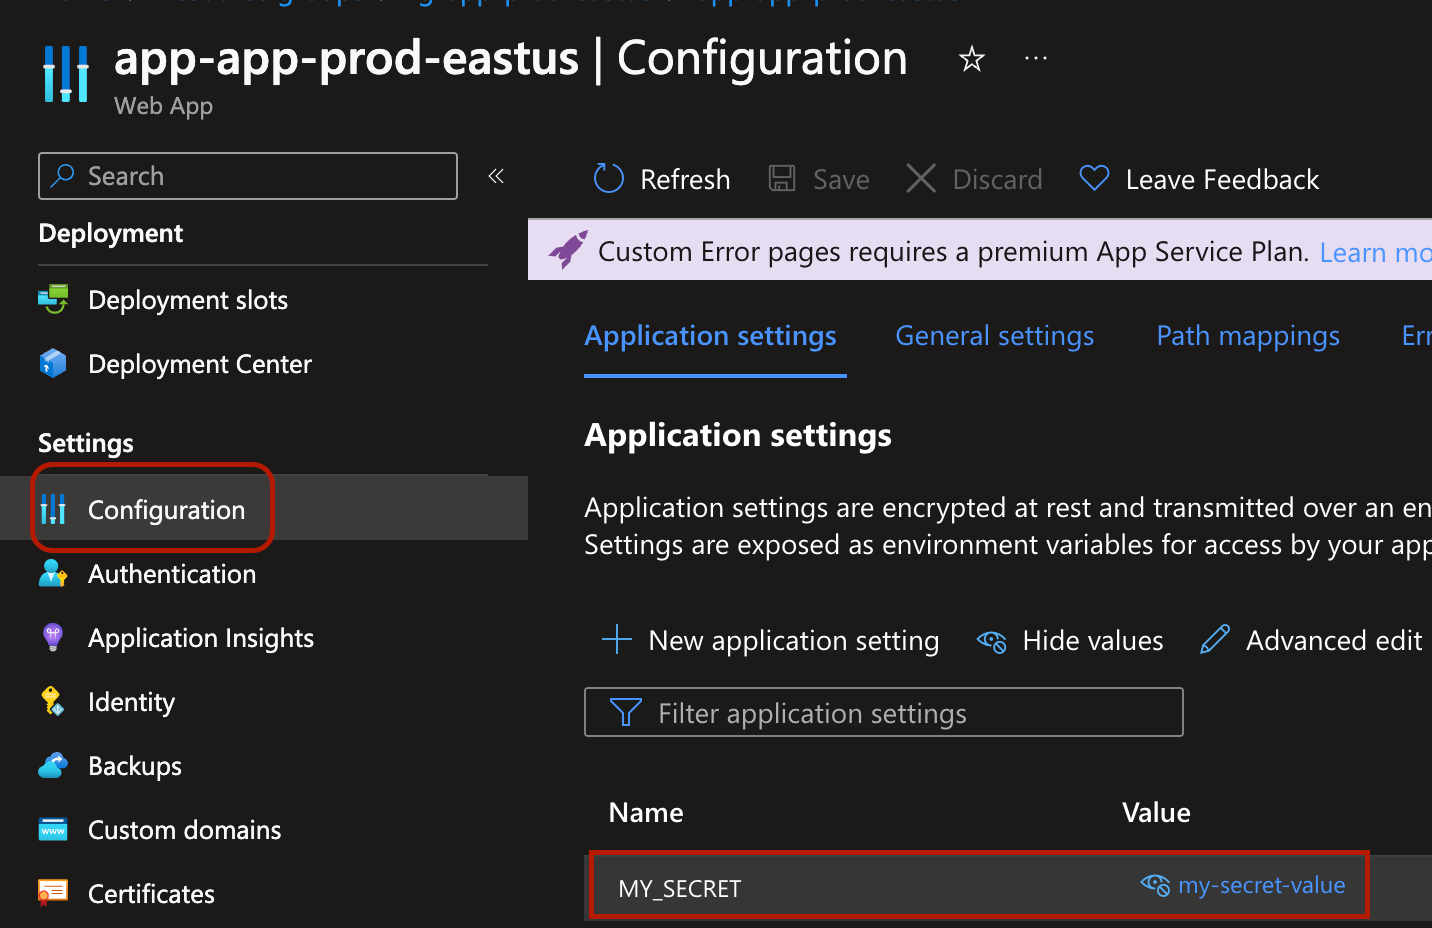Open the ellipsis more options menu
This screenshot has width=1432, height=928.
tap(1036, 59)
